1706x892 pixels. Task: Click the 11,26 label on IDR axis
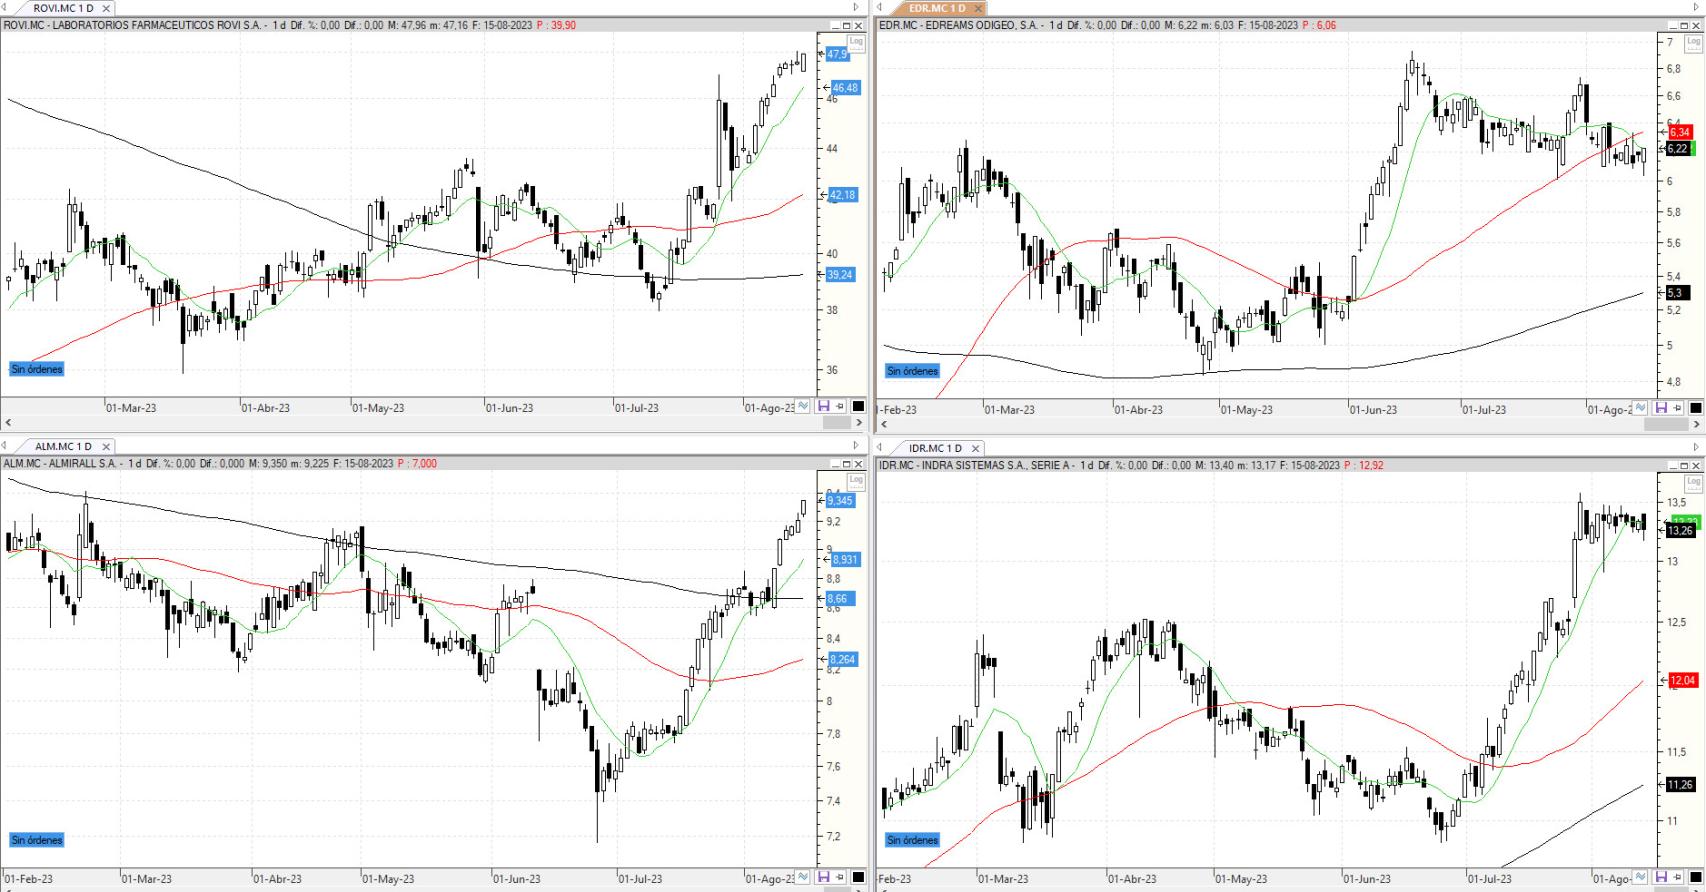[x=1680, y=785]
